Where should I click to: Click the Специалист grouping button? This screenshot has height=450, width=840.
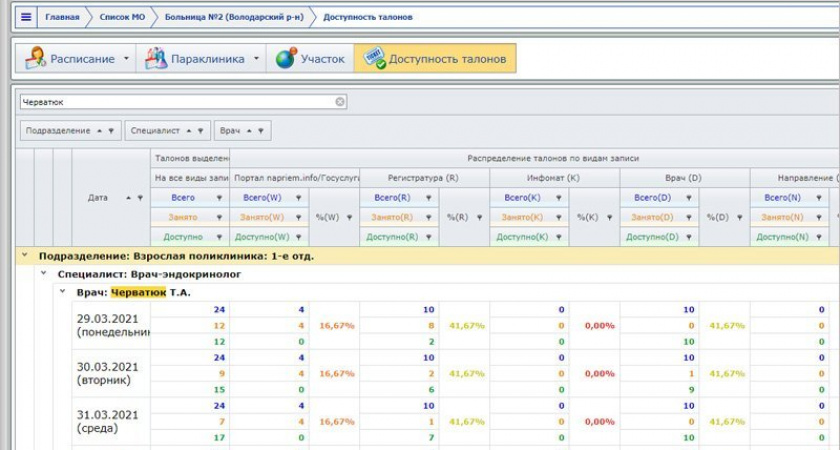167,131
